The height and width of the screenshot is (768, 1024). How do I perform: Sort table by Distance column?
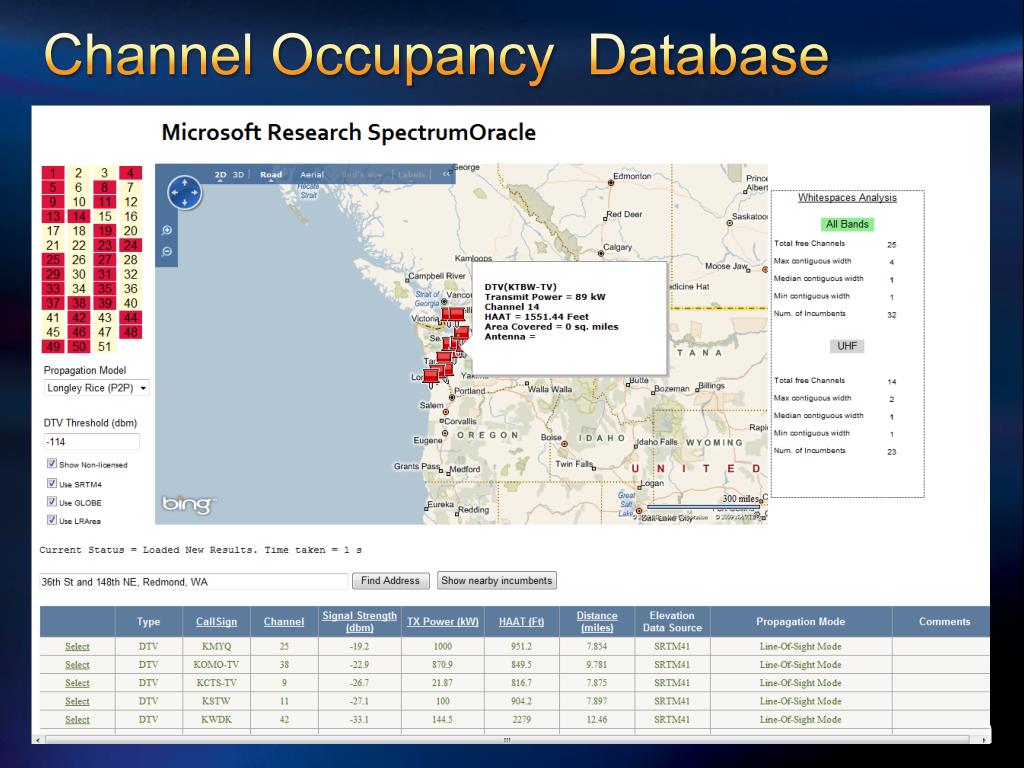click(597, 621)
